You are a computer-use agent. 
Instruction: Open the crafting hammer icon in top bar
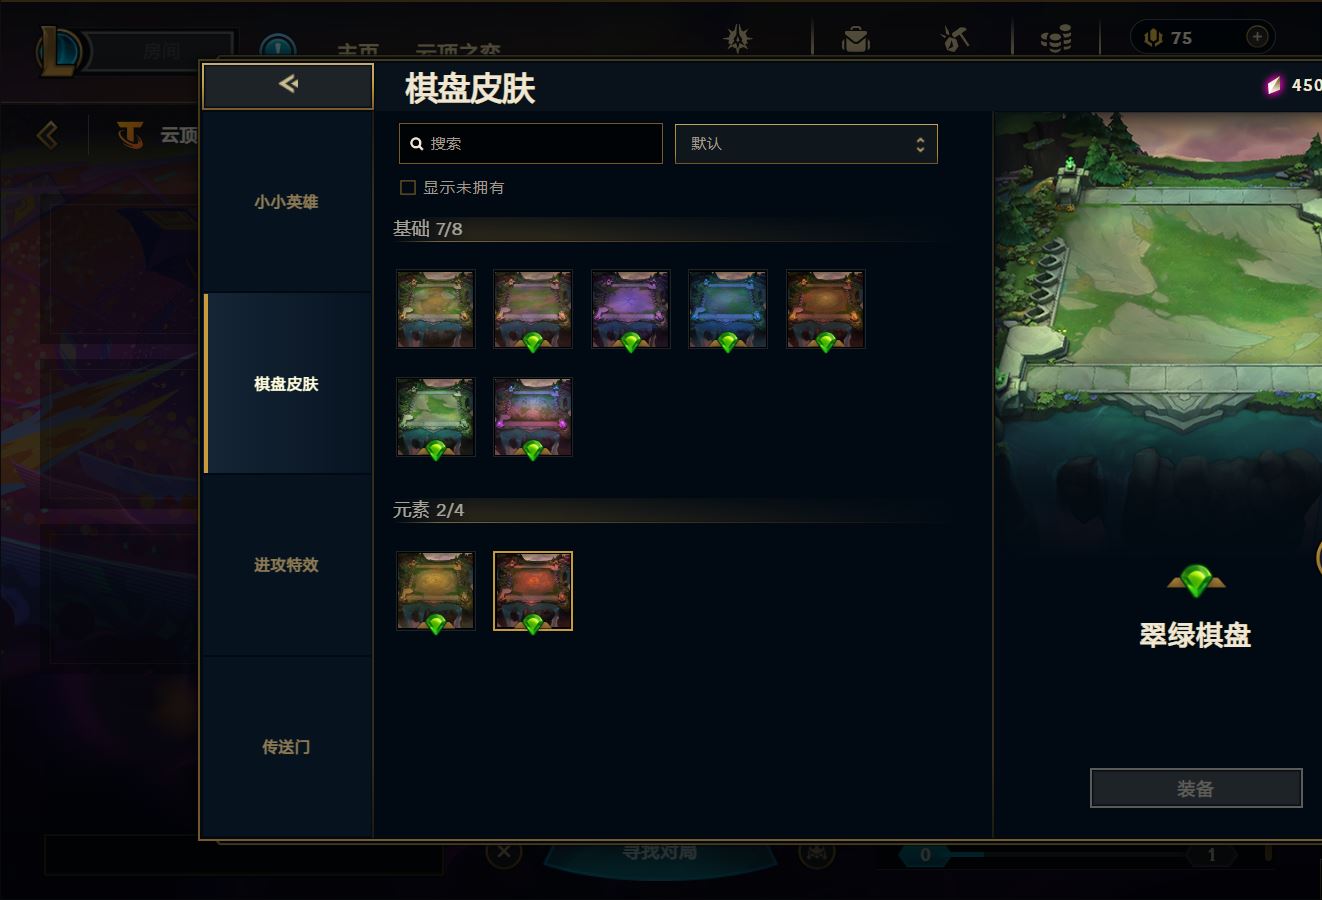click(955, 39)
